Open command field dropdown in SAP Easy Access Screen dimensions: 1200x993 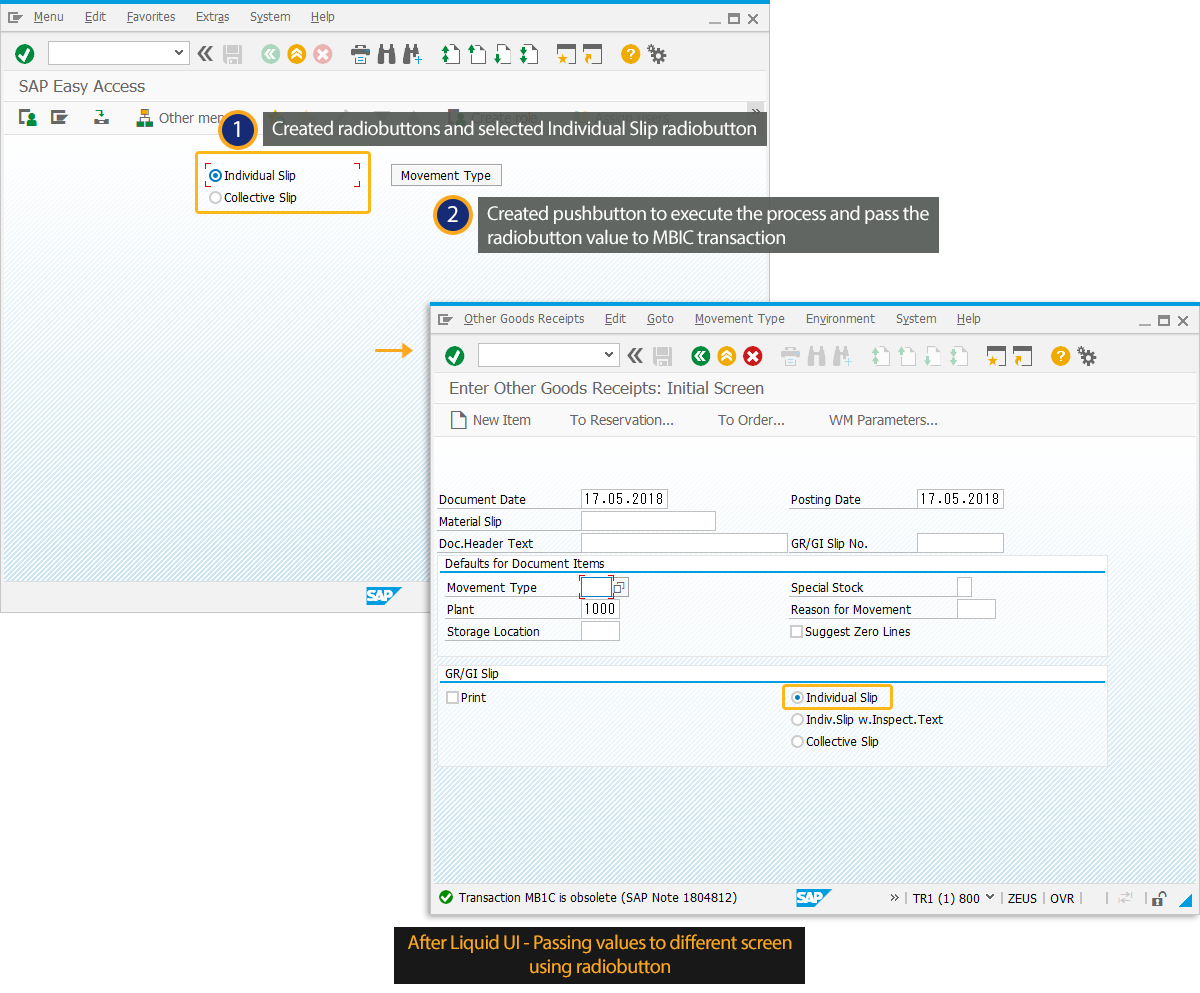pos(179,53)
